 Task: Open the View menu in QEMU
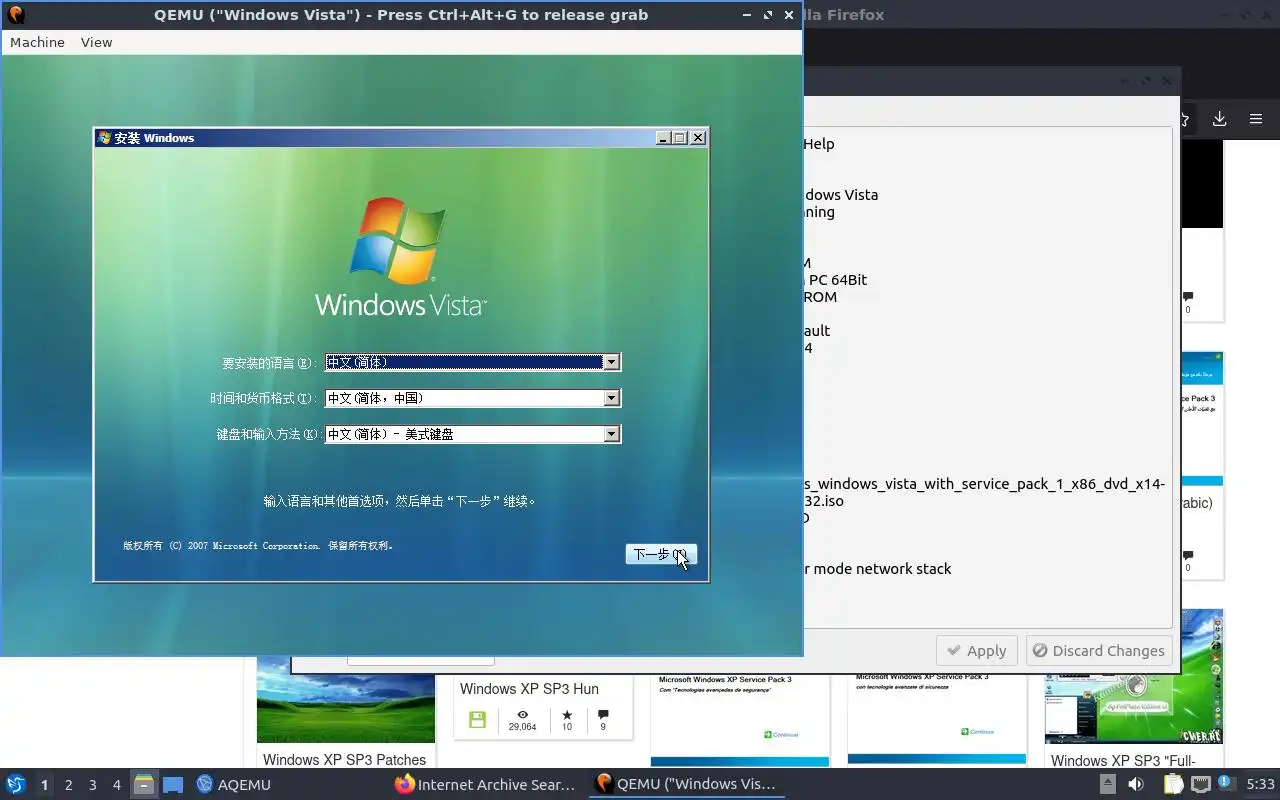coord(96,42)
